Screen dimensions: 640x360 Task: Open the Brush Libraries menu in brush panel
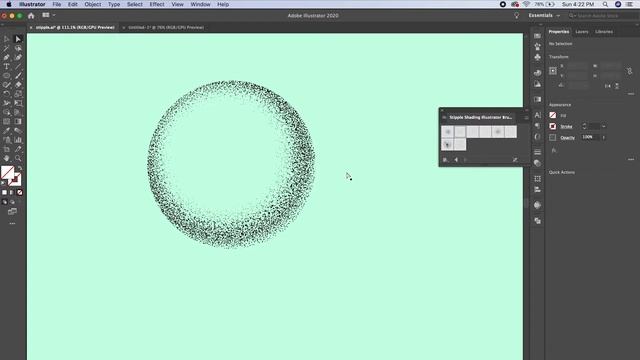[x=445, y=160]
